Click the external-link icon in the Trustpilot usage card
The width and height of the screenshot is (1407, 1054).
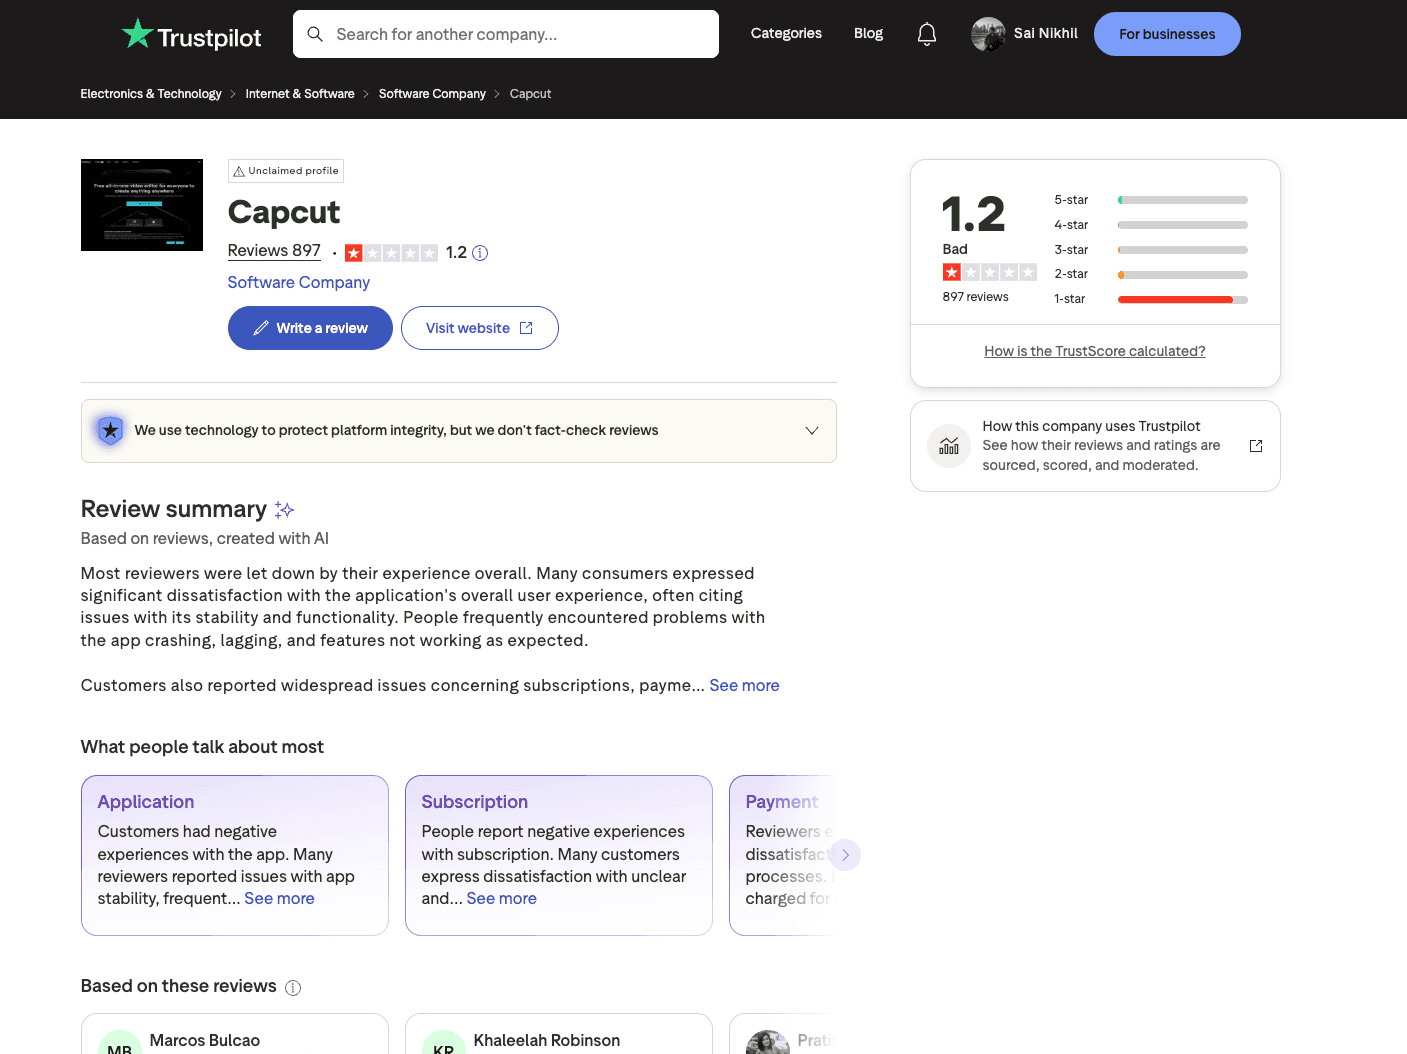pyautogui.click(x=1255, y=445)
